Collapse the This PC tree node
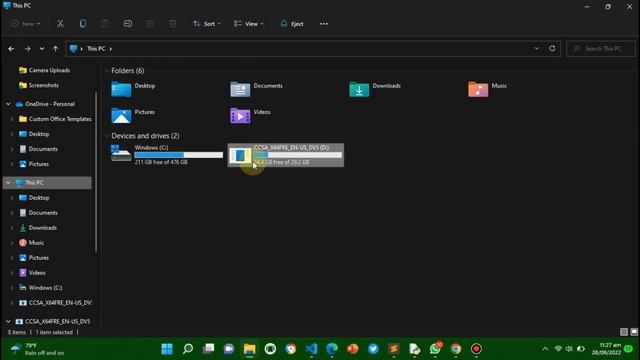The width and height of the screenshot is (640, 360). pyautogui.click(x=8, y=182)
